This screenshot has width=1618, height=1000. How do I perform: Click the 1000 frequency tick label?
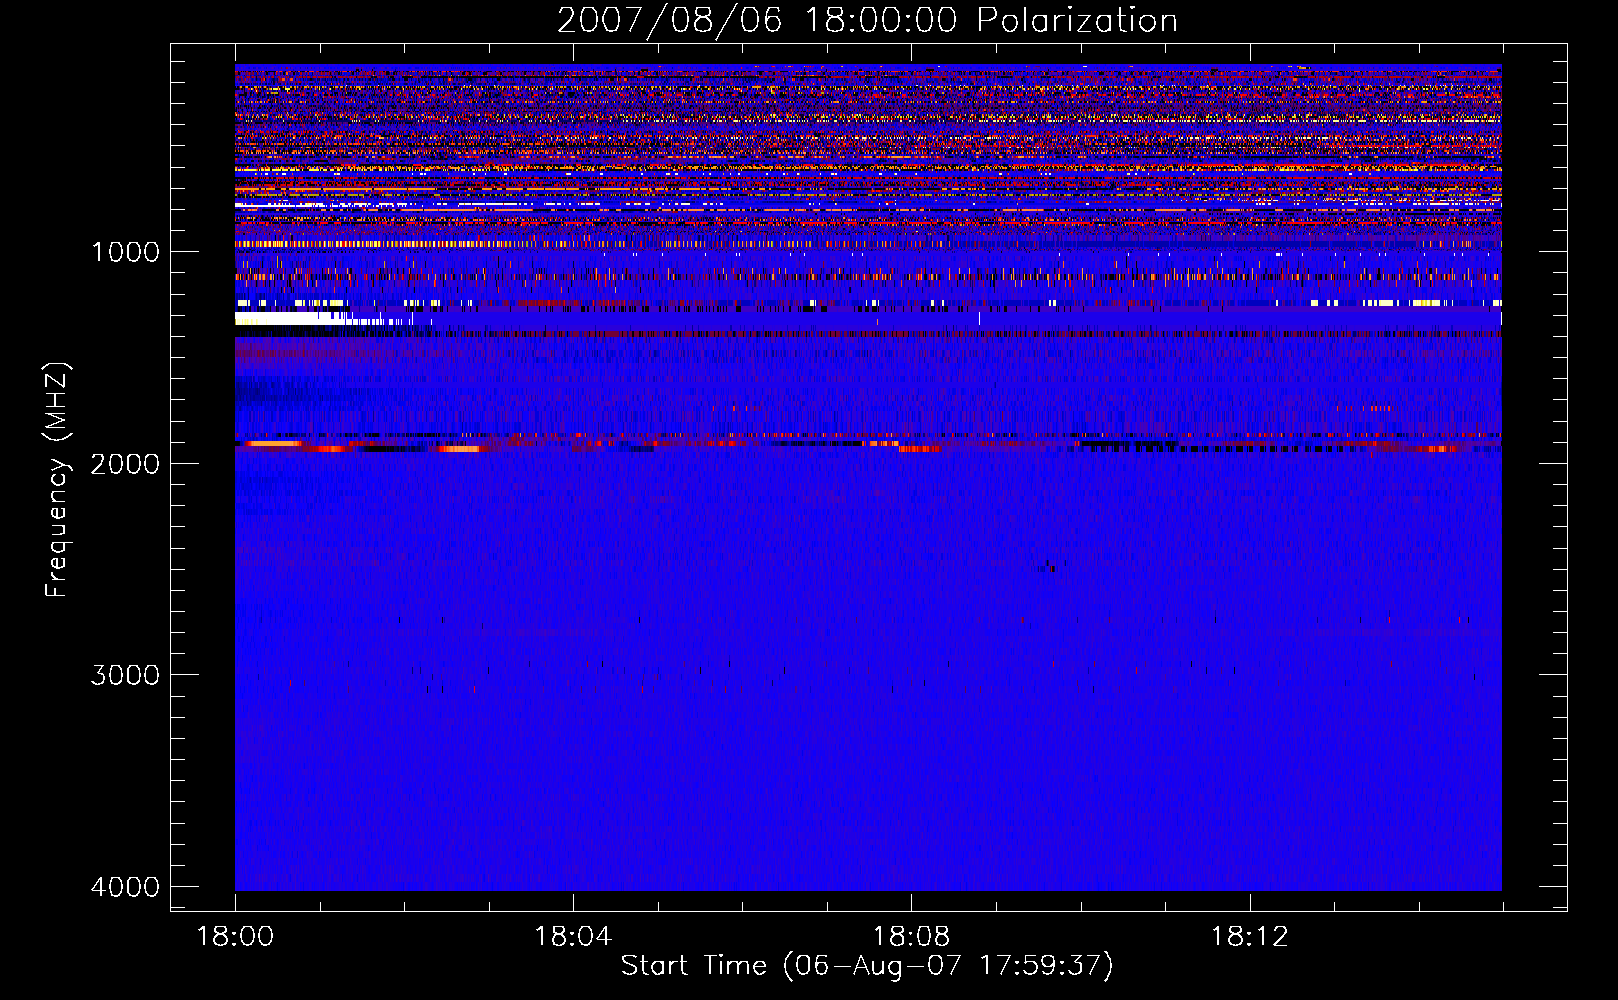[x=125, y=252]
